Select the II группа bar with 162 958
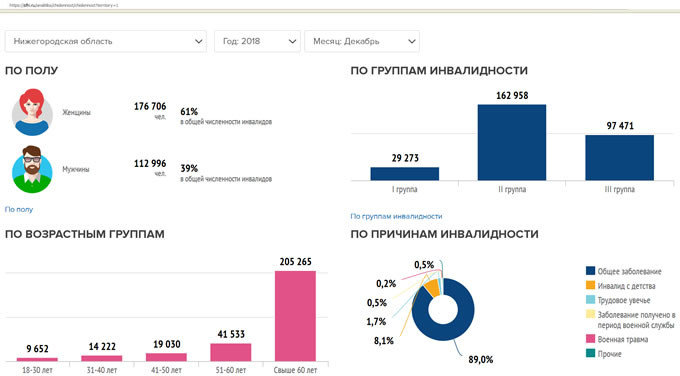The image size is (680, 376). [x=512, y=142]
